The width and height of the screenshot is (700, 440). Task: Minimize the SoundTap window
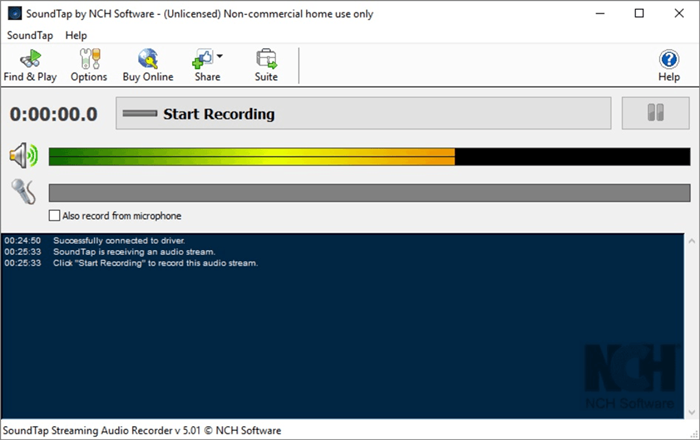click(600, 13)
